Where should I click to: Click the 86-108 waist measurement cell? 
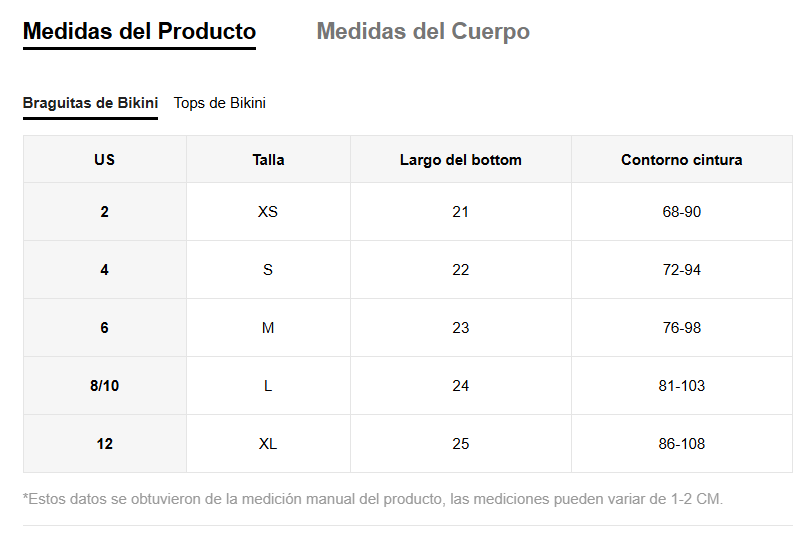(x=681, y=444)
